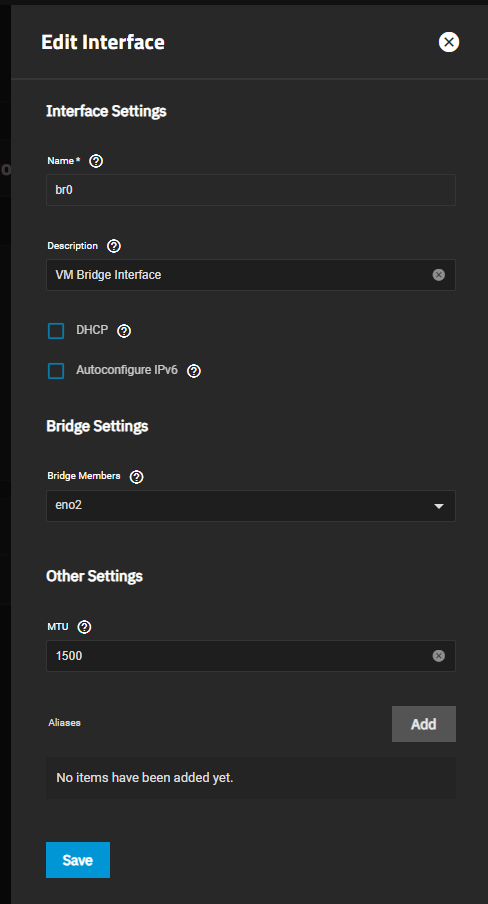Viewport: 488px width, 904px height.
Task: Expand Bridge Members dropdown arrow
Action: pyautogui.click(x=438, y=506)
